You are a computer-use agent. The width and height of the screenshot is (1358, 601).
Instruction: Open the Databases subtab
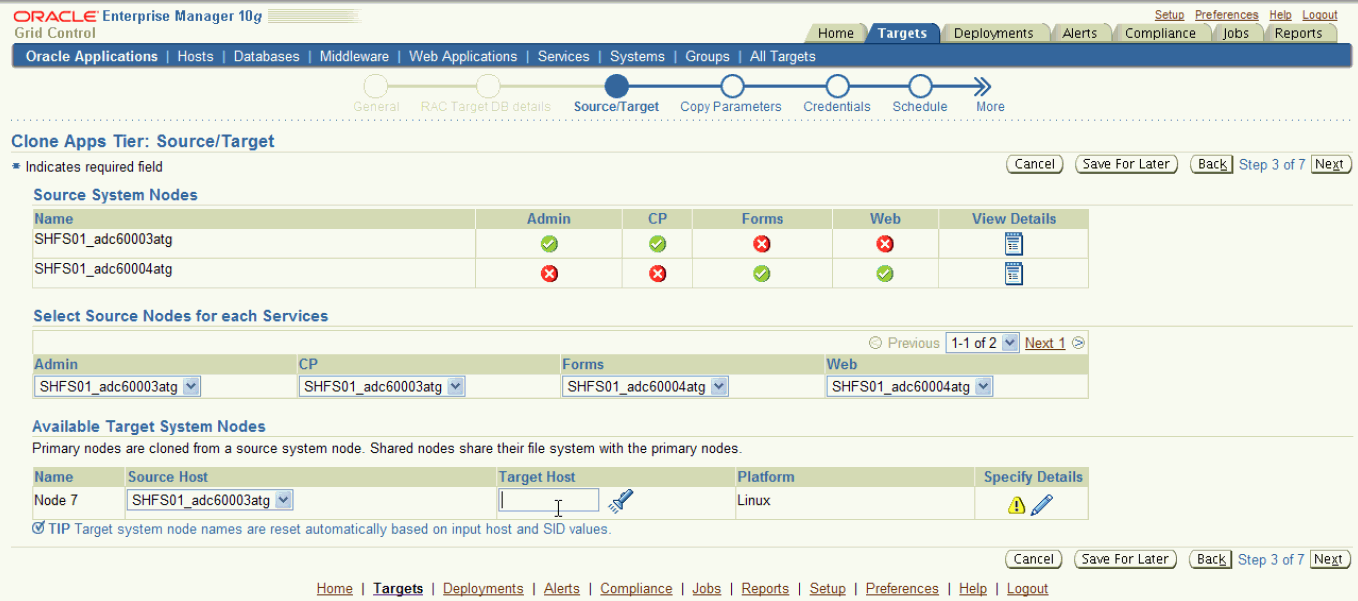tap(266, 57)
